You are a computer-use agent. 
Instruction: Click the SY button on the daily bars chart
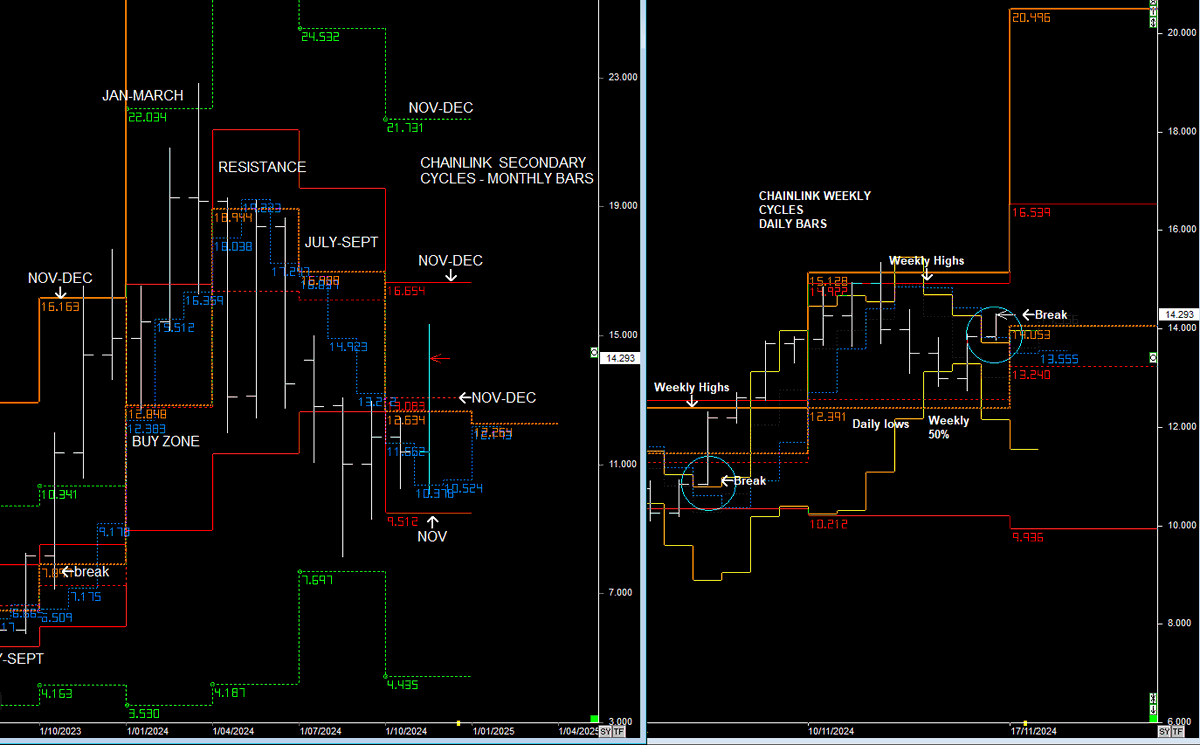(1164, 733)
